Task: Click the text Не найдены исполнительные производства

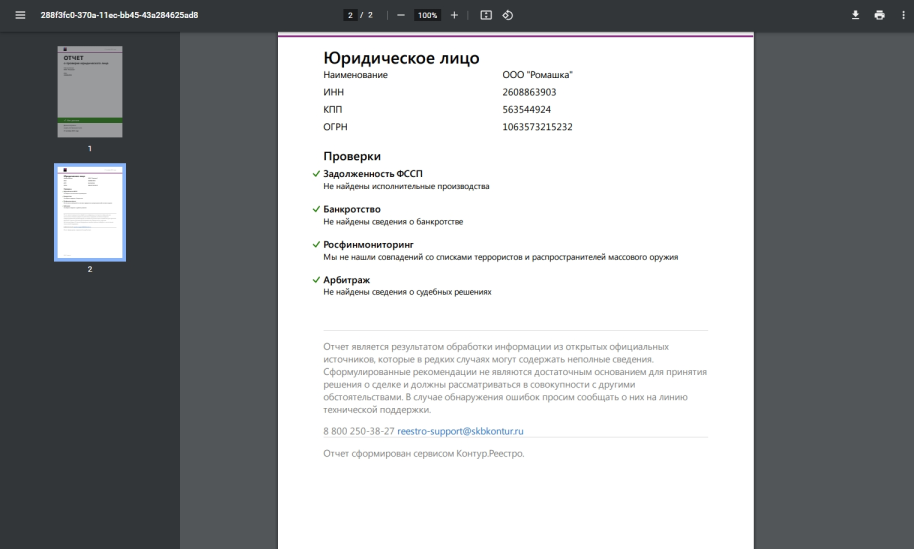Action: (406, 186)
